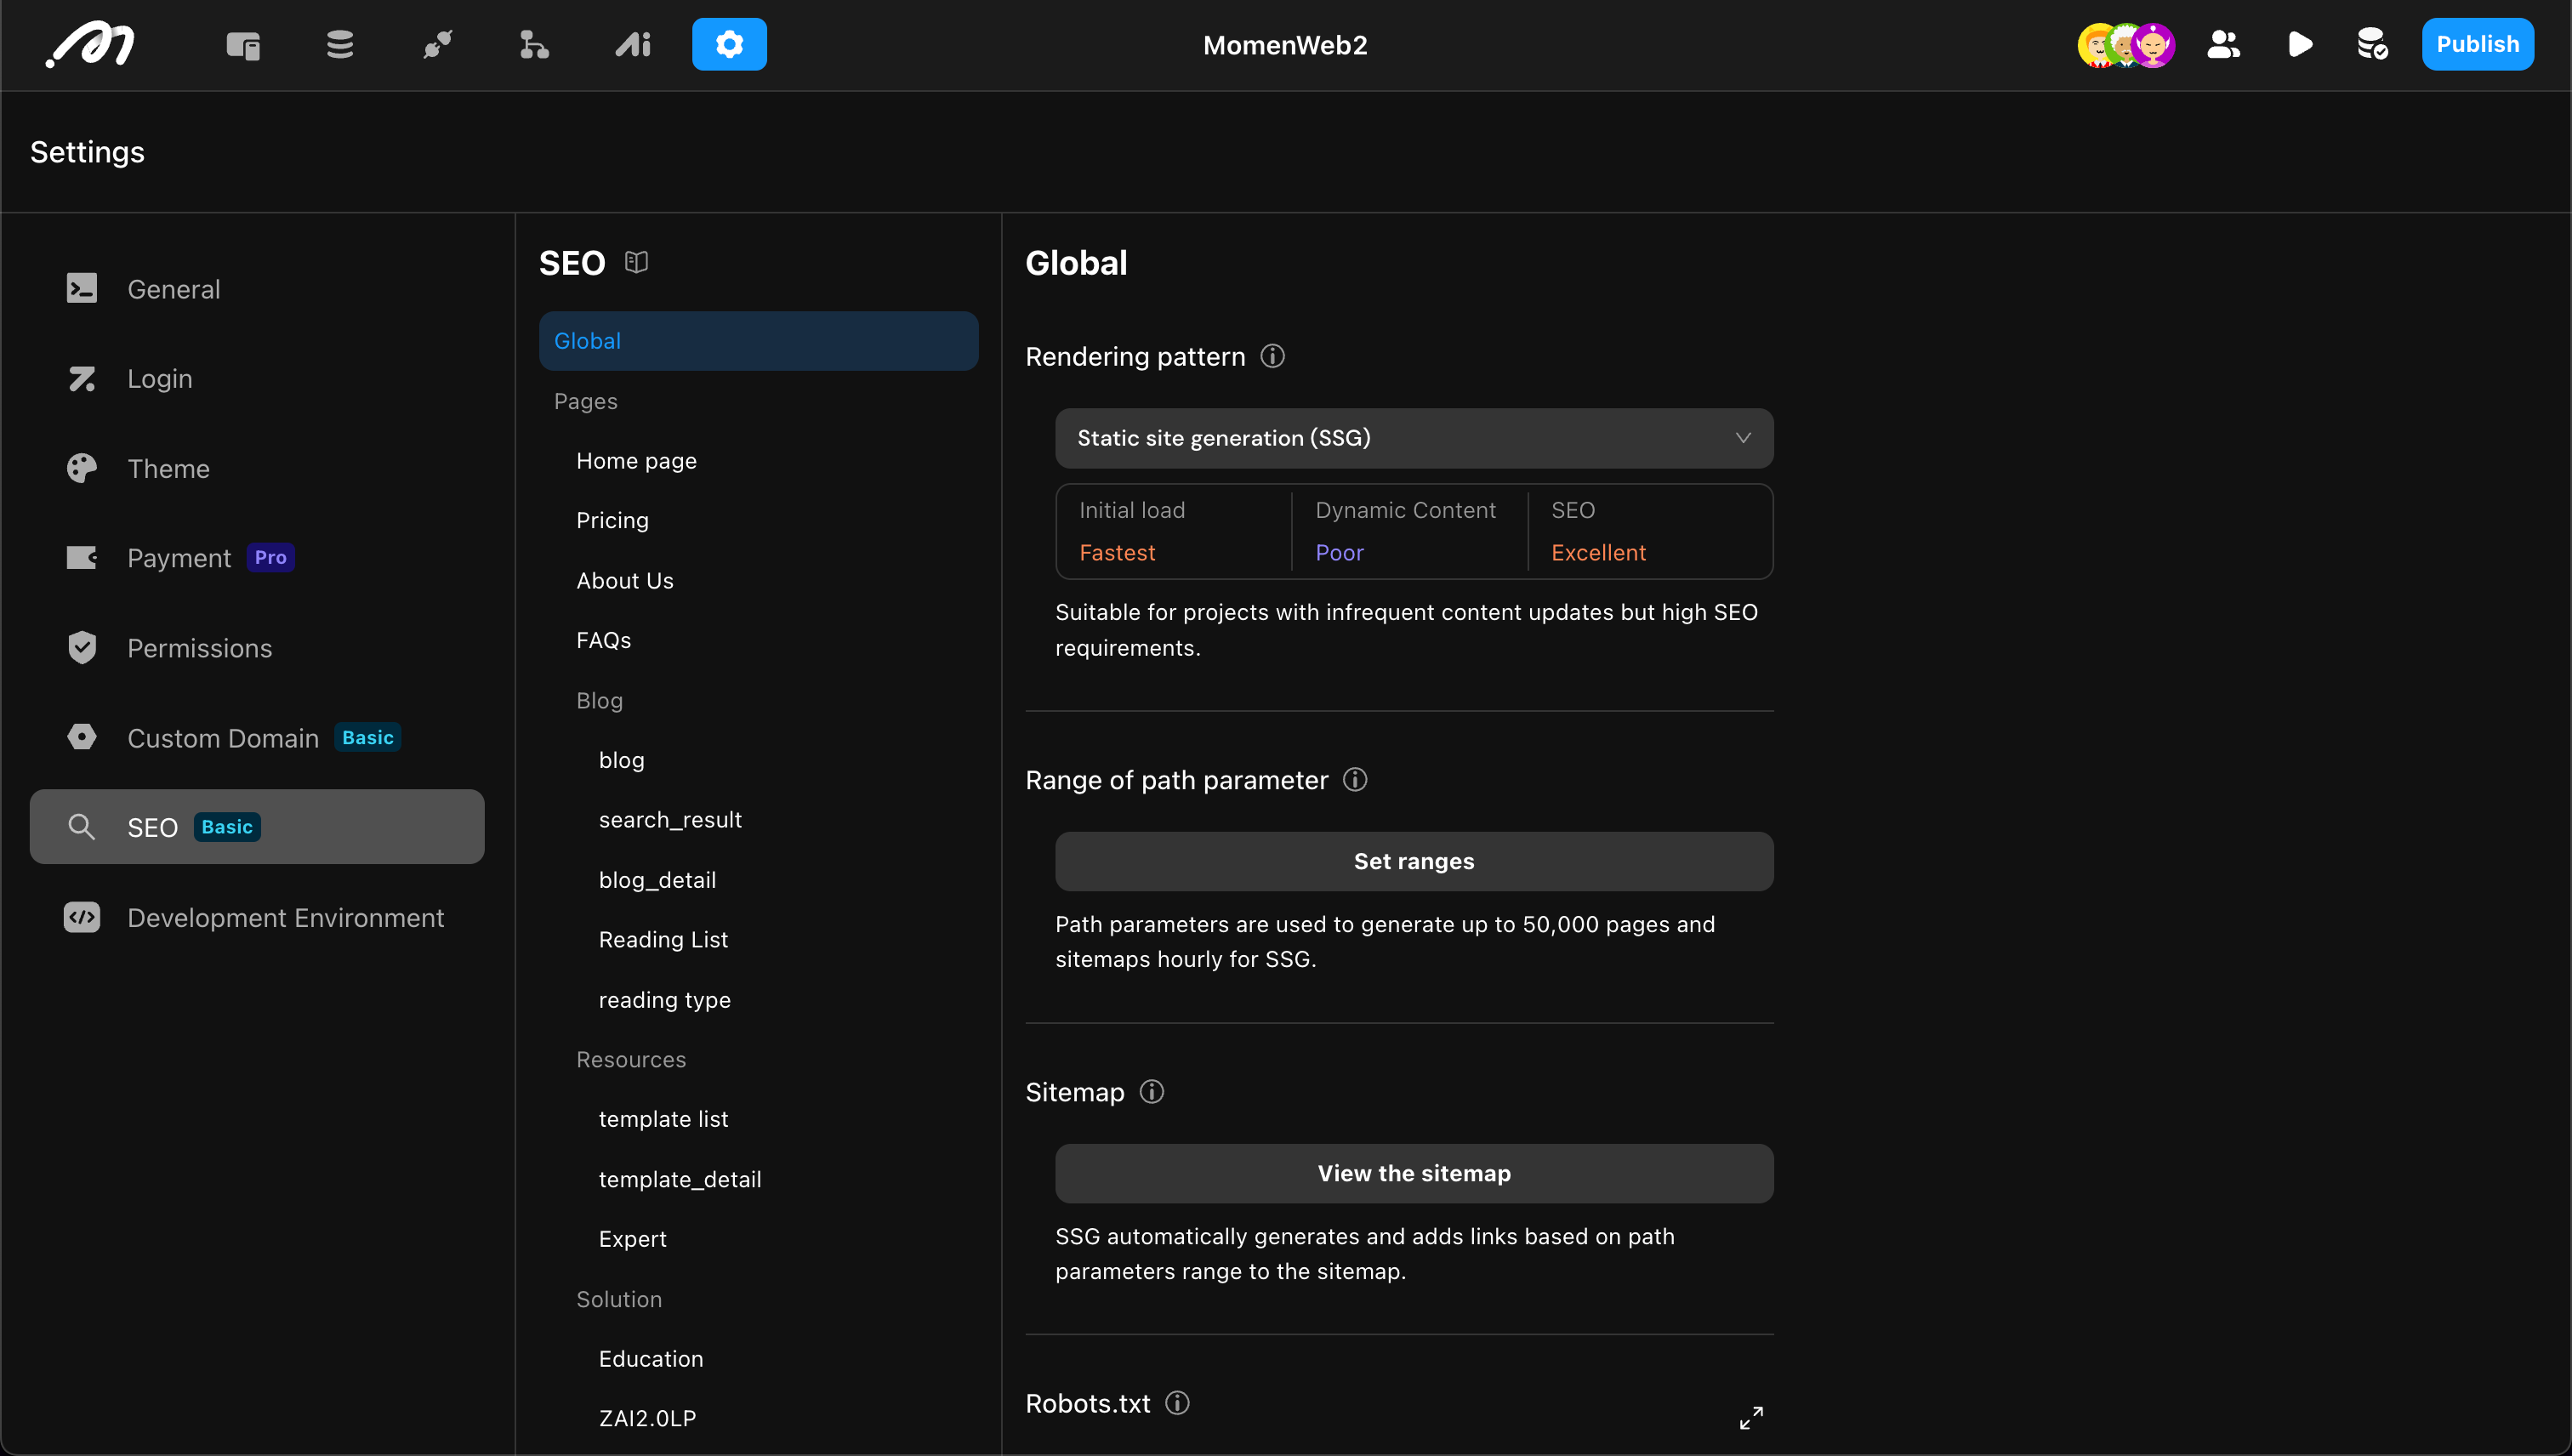The image size is (2572, 1456).
Task: Select search_result page entry
Action: pyautogui.click(x=670, y=820)
